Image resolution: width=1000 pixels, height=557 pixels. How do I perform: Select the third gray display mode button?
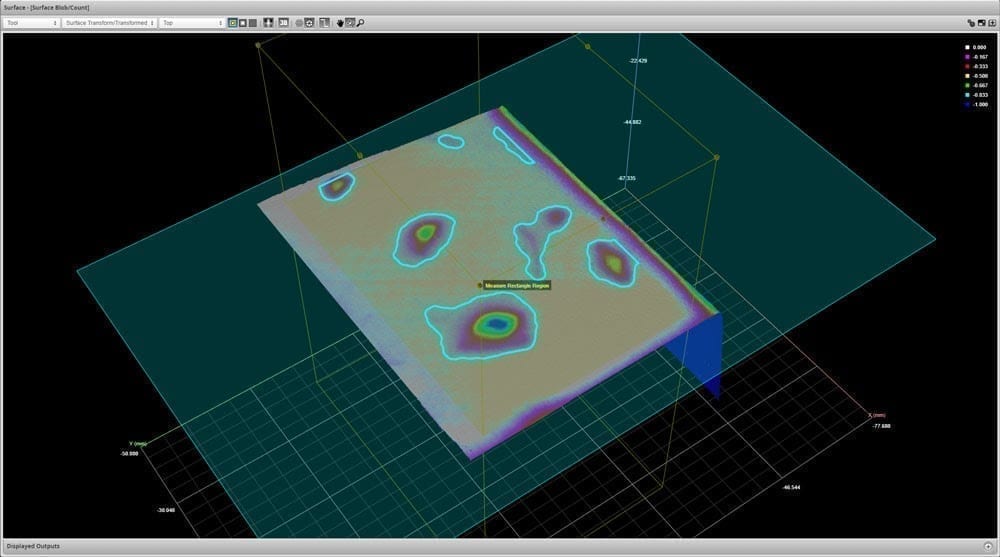click(x=253, y=22)
